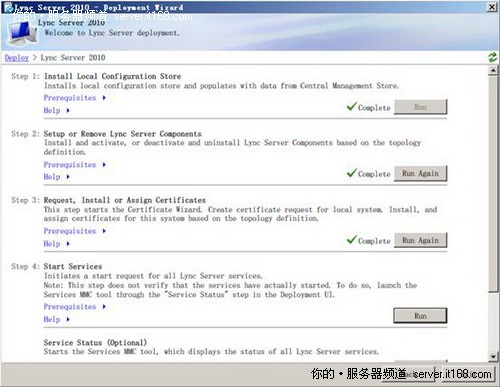
Task: Expand Help under Start Services
Action: click(57, 319)
